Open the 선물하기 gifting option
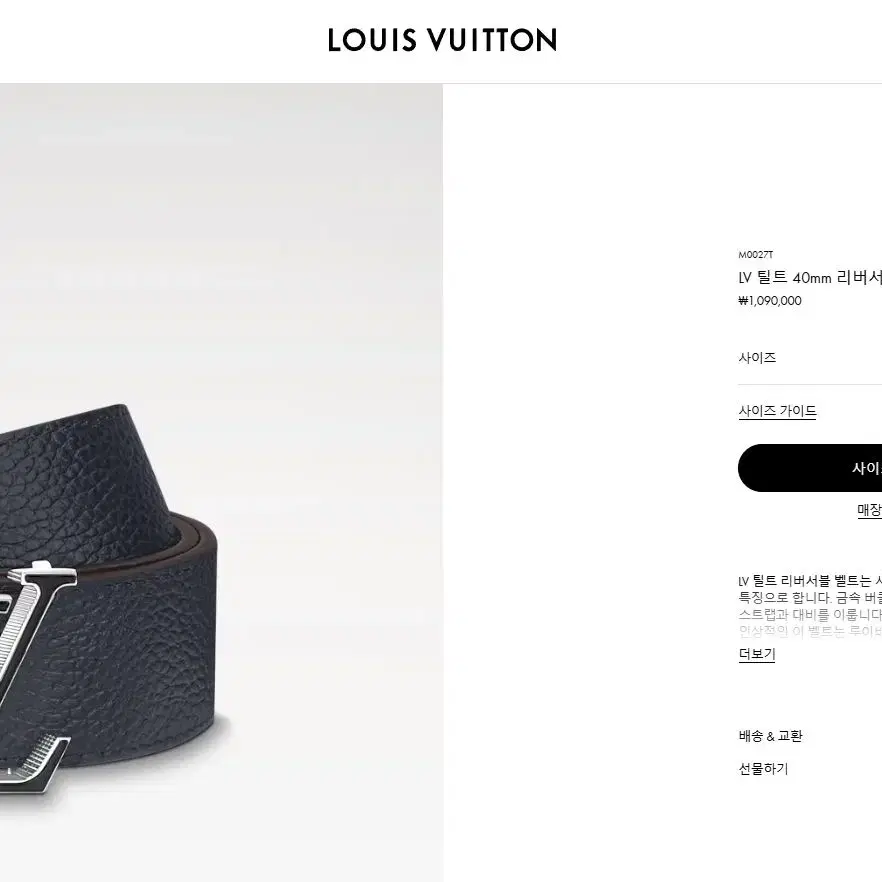 click(763, 769)
